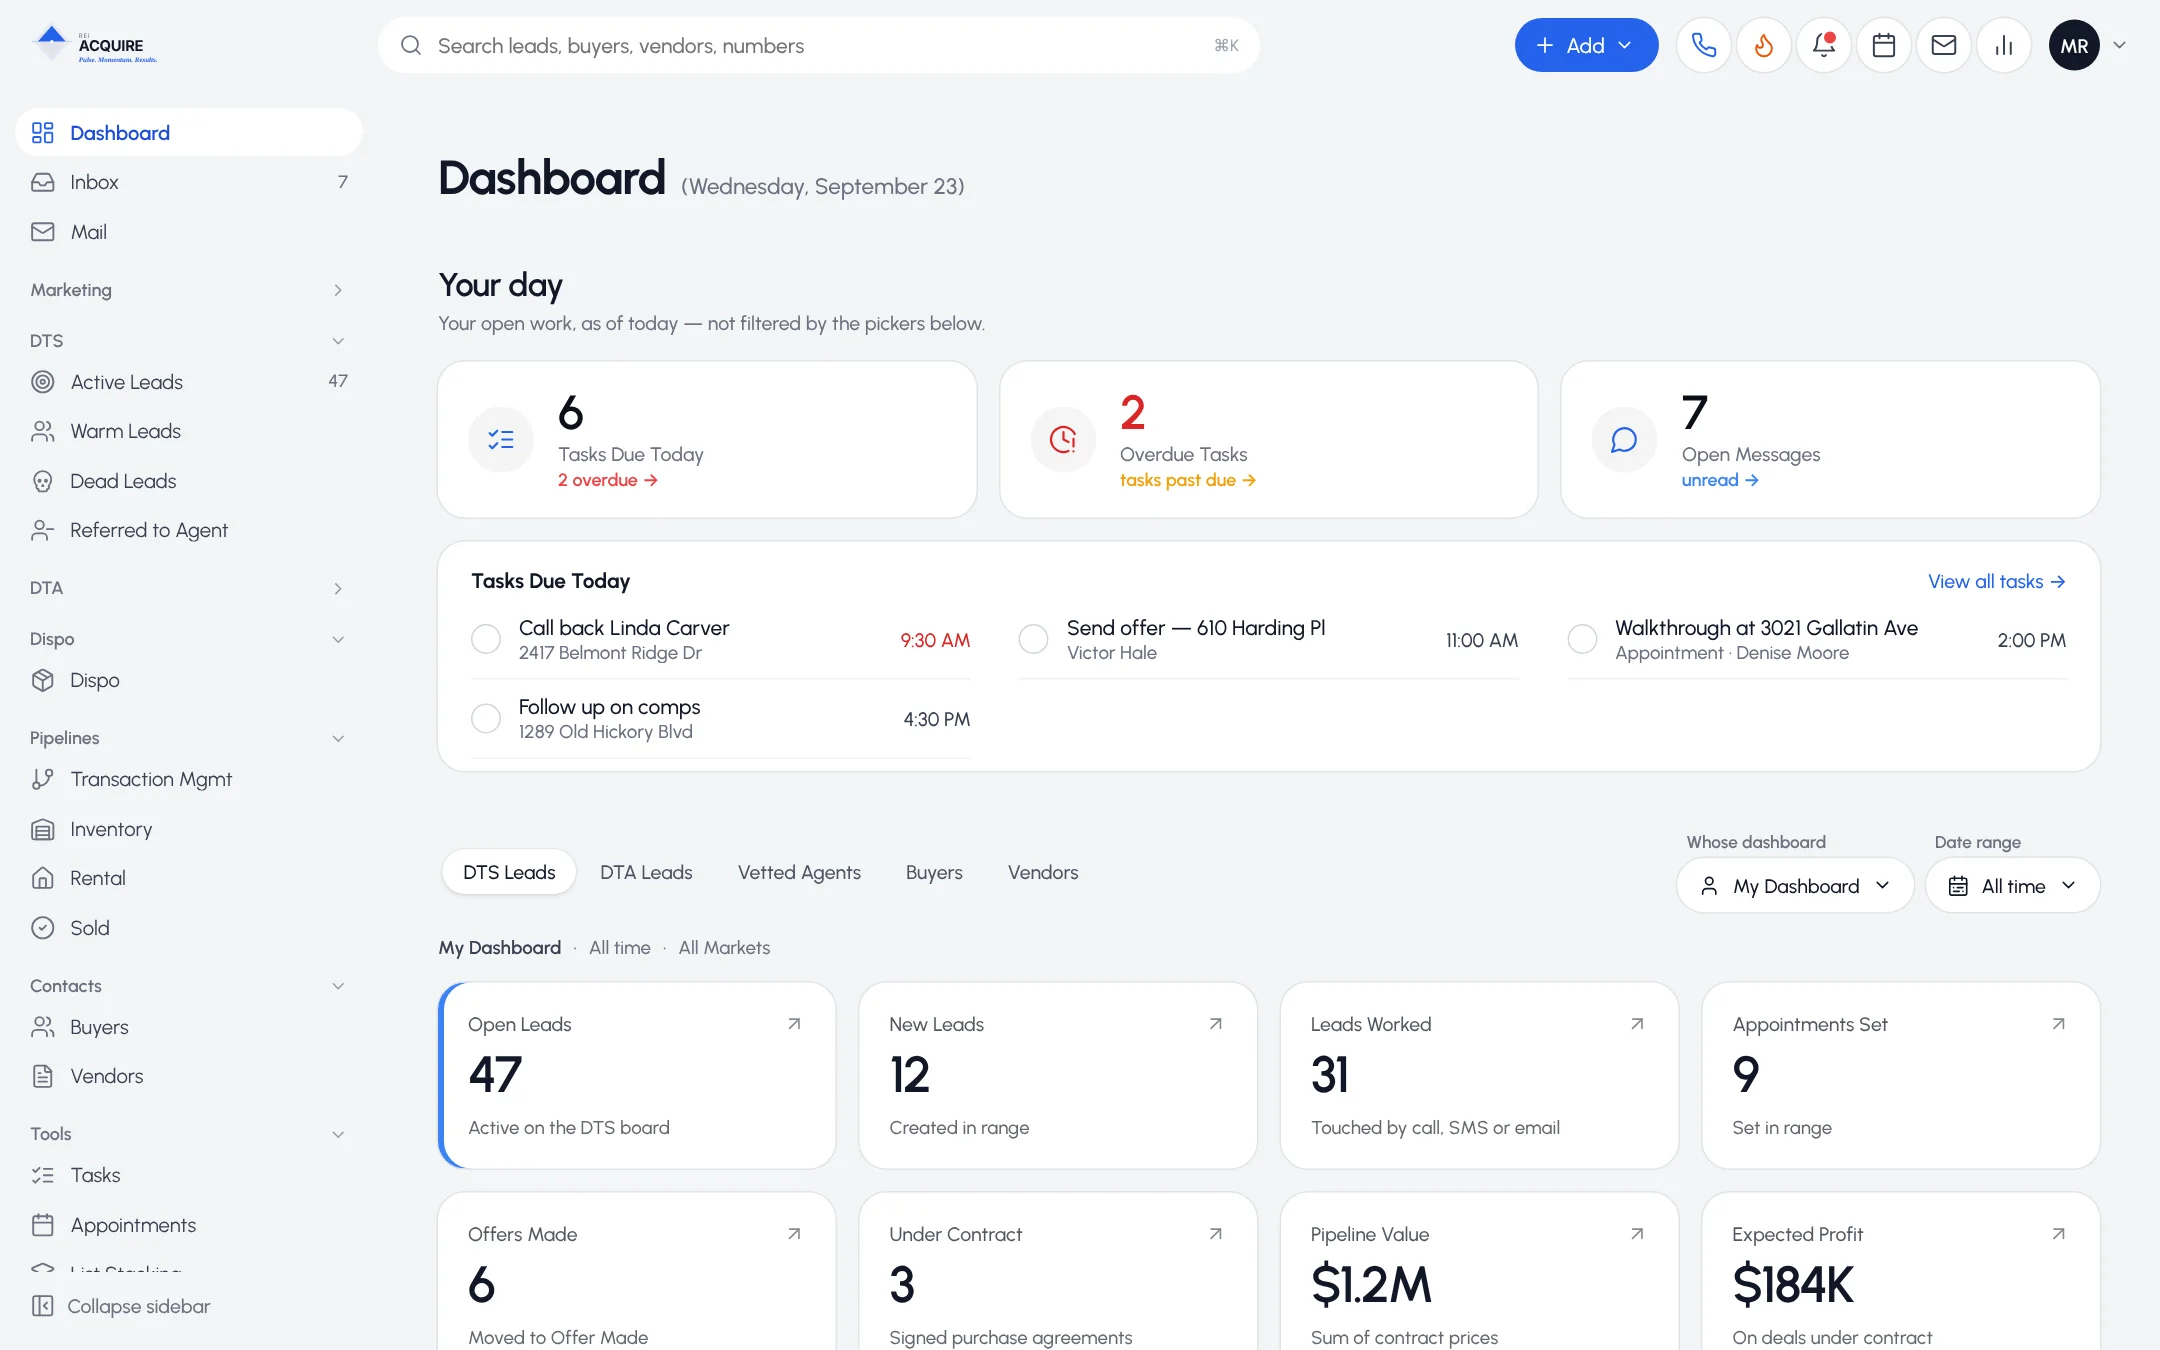
Task: Switch to Vetted Agents tab
Action: (x=799, y=872)
